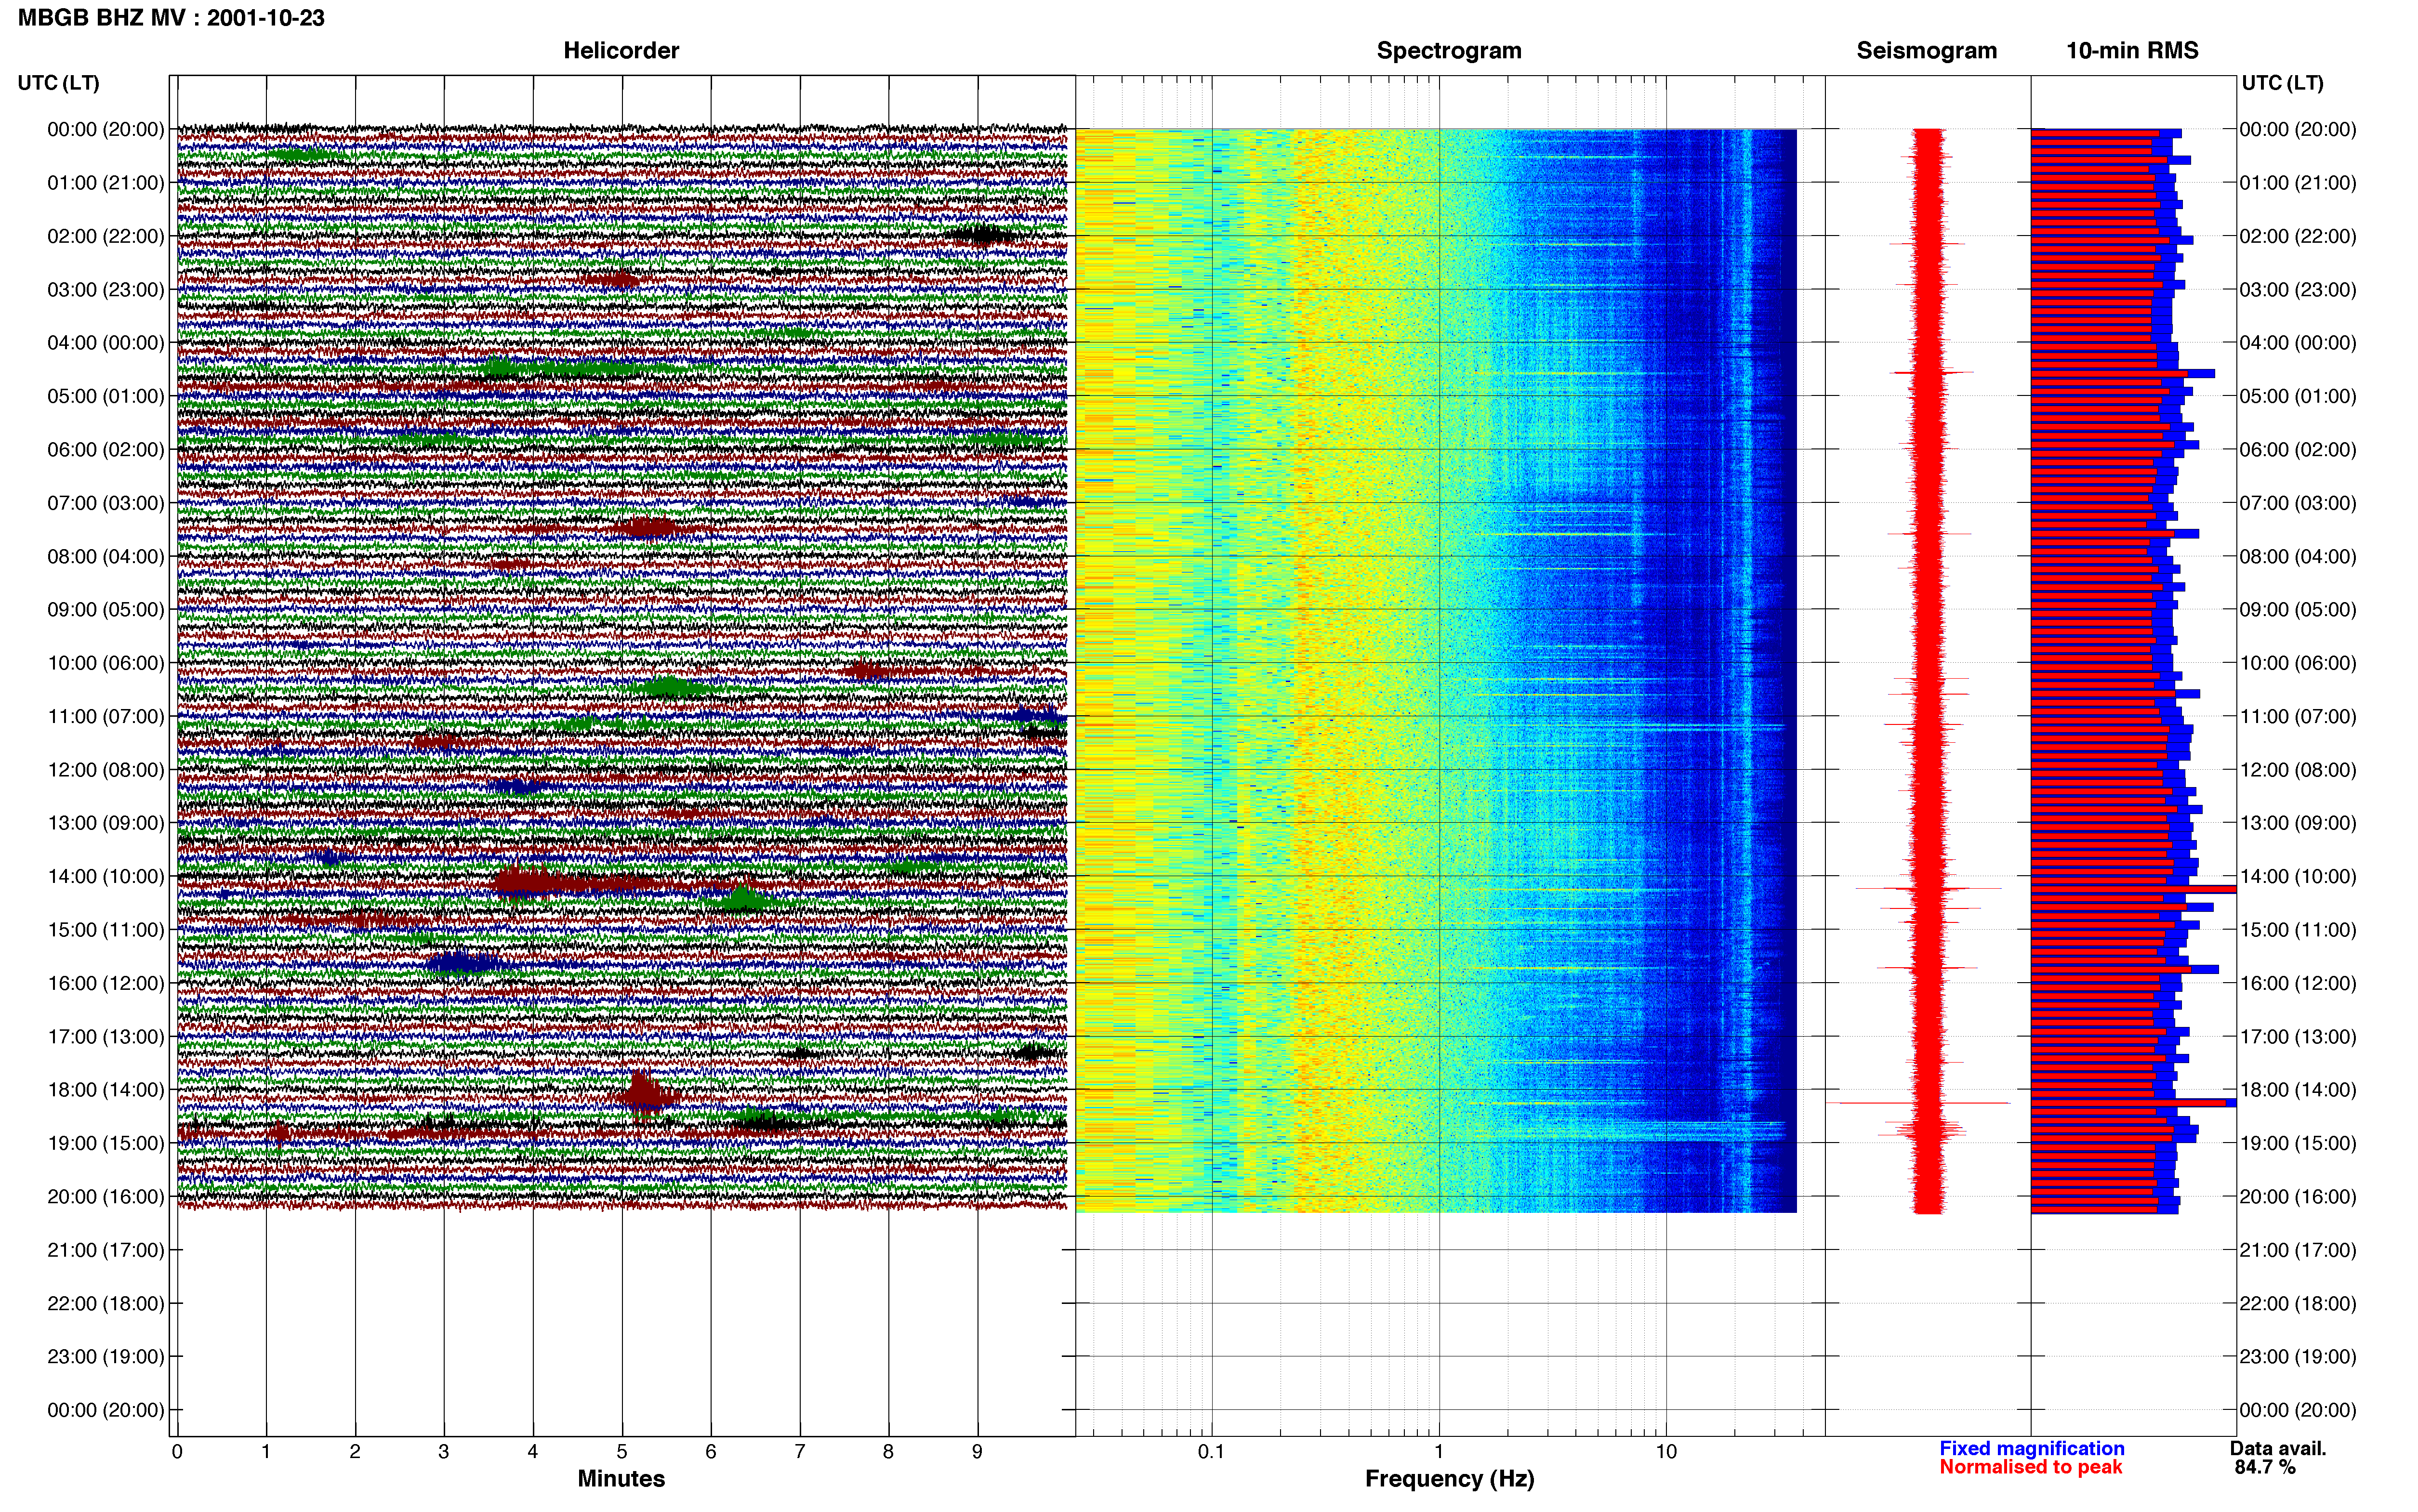Click the black helicorder event at 02:00

pyautogui.click(x=981, y=236)
